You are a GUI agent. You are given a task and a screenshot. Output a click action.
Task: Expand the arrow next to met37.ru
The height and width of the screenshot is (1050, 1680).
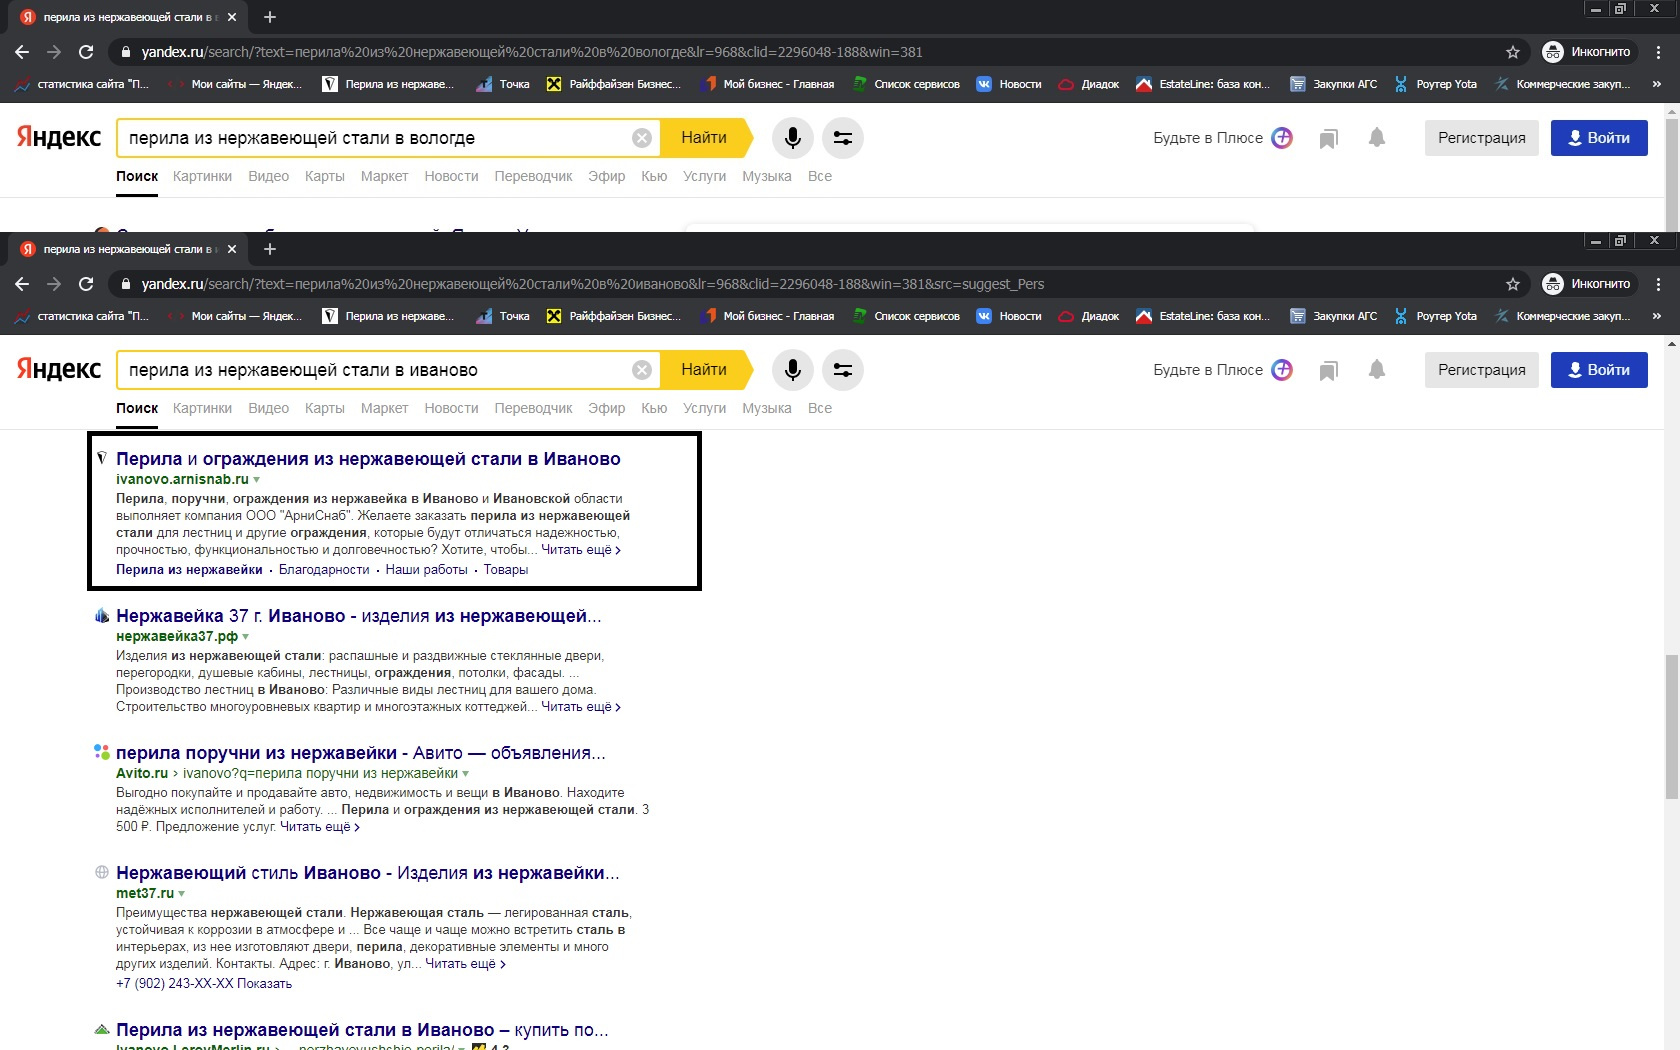click(x=182, y=894)
